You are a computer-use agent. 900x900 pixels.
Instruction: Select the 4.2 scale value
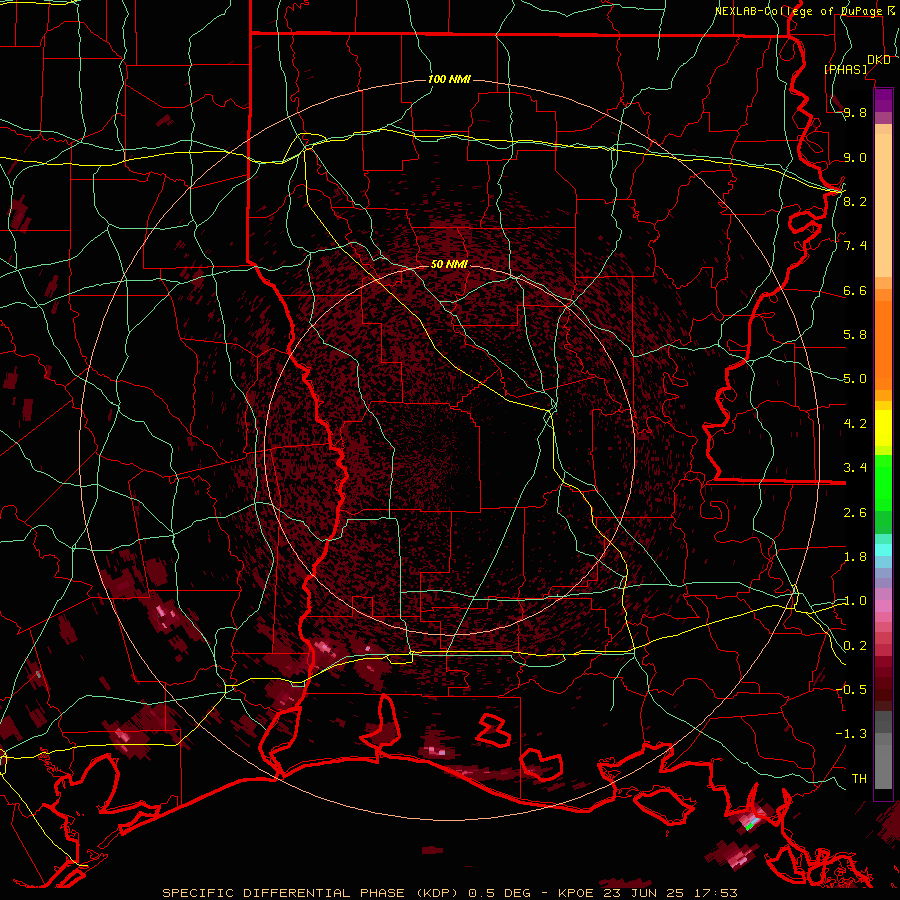855,423
